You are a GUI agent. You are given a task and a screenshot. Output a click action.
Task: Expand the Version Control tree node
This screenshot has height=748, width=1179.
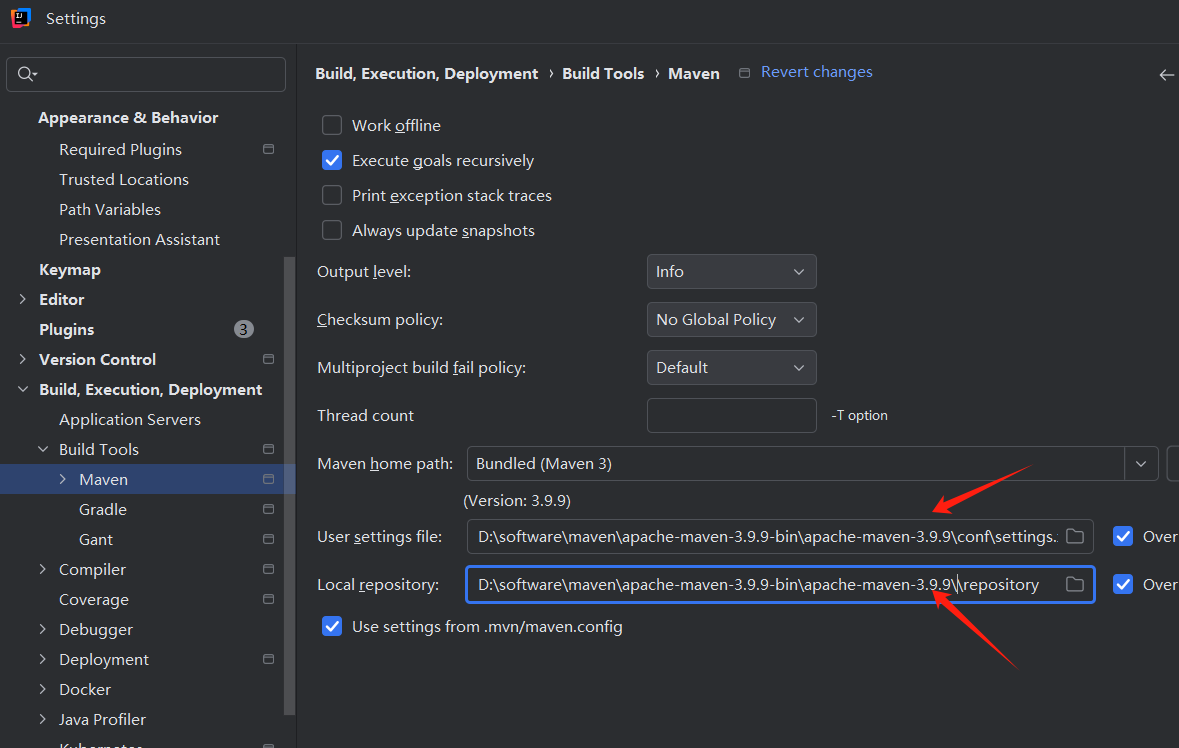23,359
